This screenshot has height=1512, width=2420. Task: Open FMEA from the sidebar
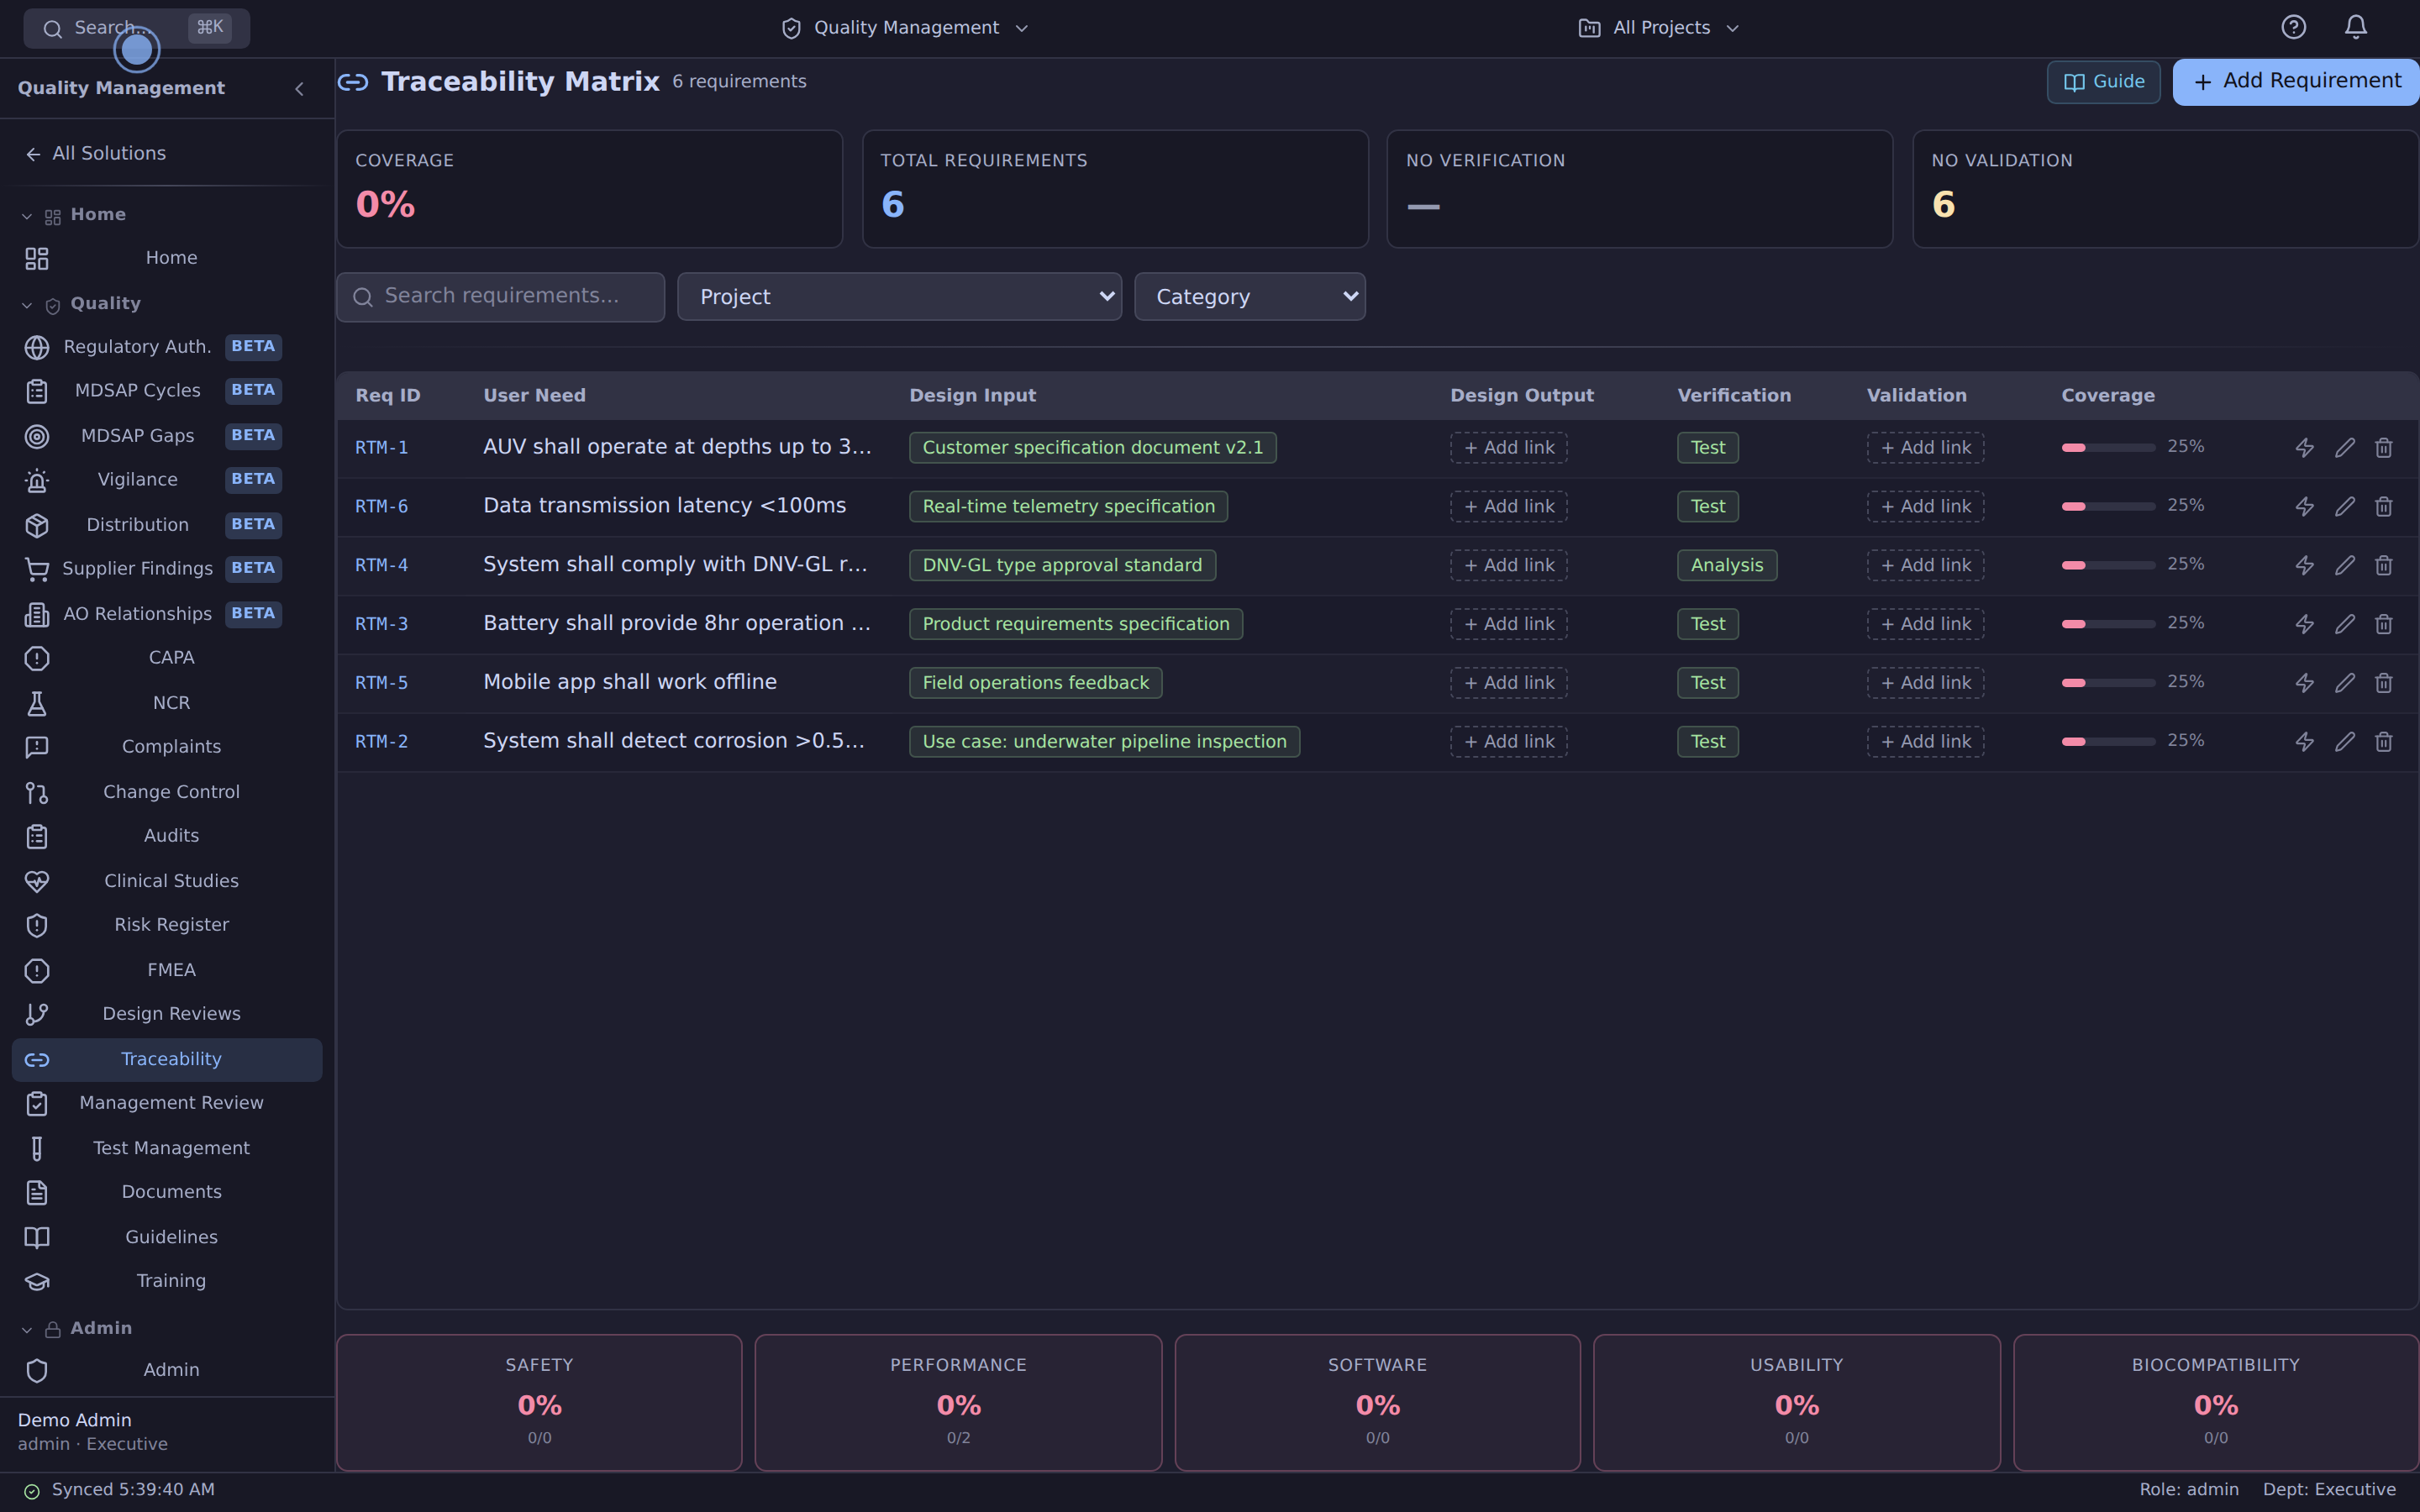(167, 970)
